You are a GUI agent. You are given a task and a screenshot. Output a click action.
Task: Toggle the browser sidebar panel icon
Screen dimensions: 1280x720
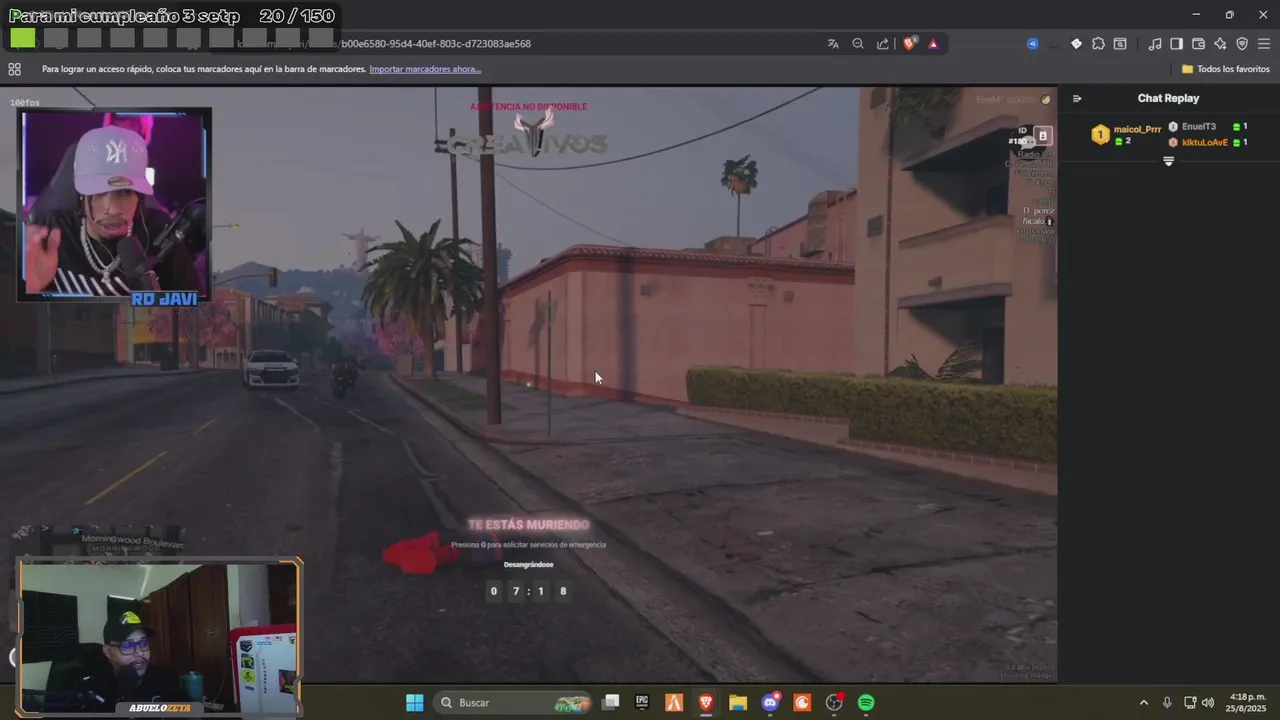point(1176,44)
